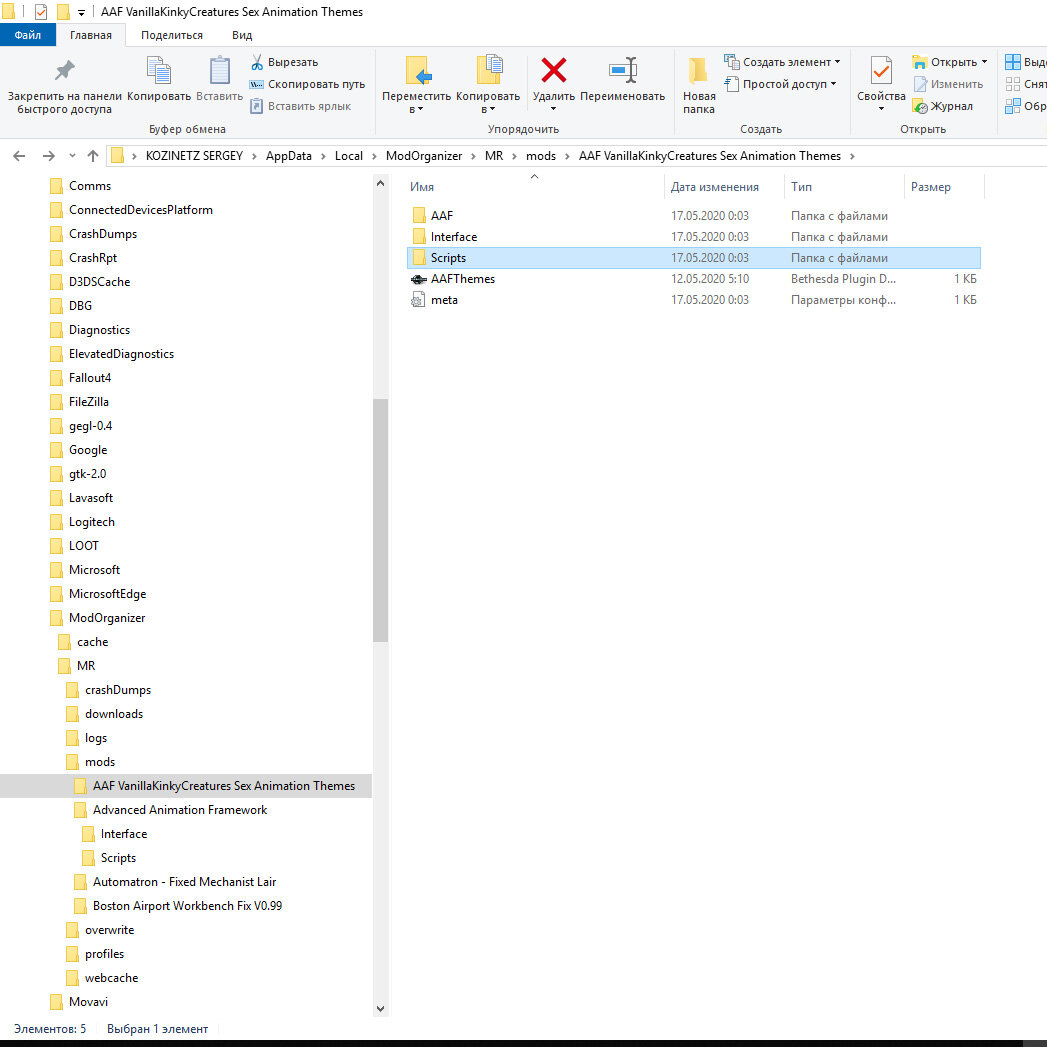Open the recent locations dropdown arrow

[x=72, y=156]
